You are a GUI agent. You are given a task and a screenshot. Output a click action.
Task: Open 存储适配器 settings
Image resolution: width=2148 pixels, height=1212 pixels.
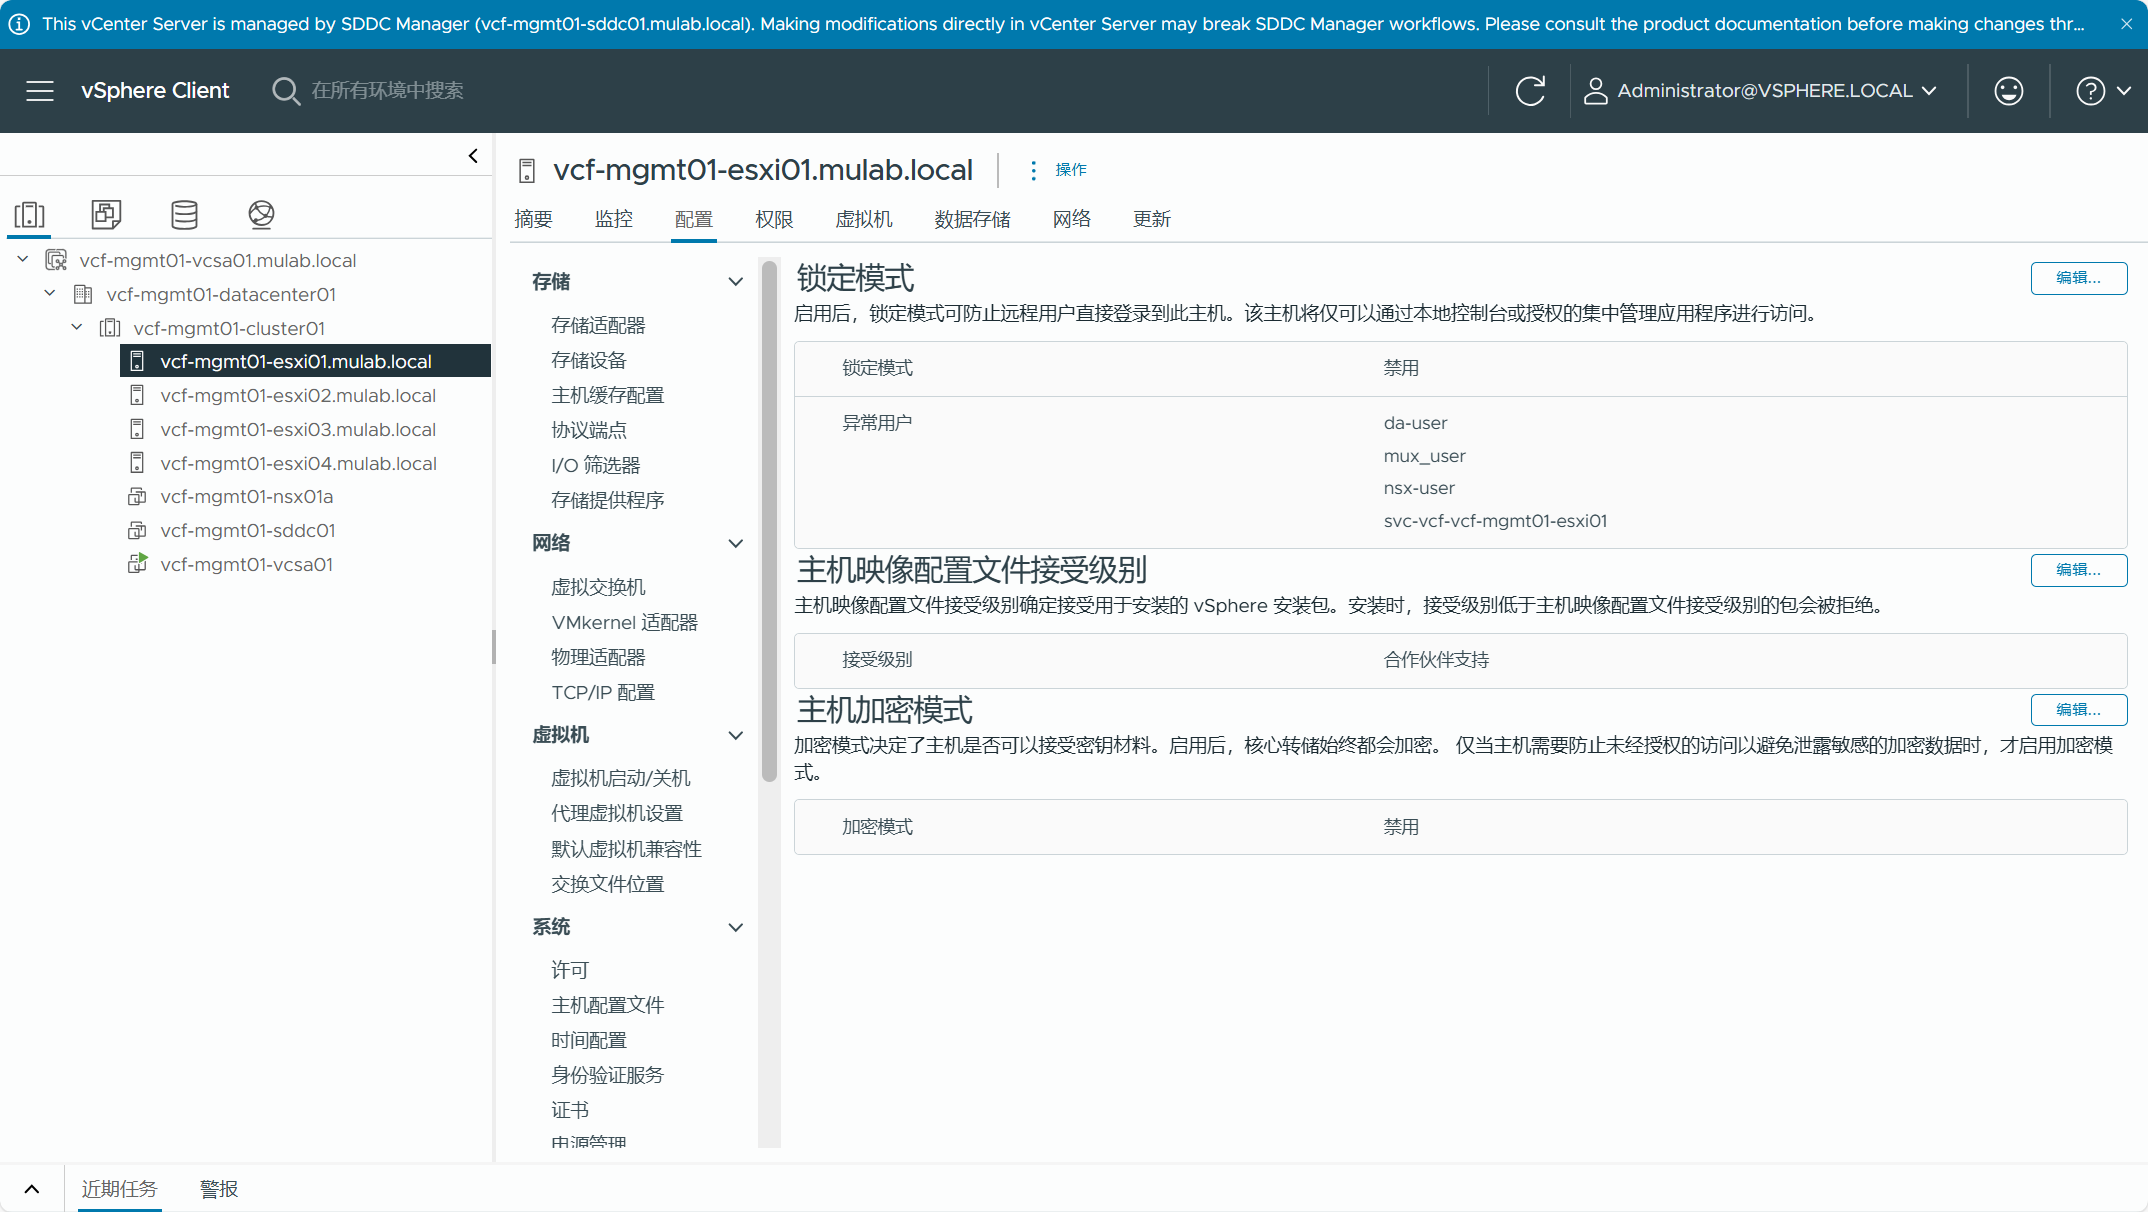coord(598,325)
